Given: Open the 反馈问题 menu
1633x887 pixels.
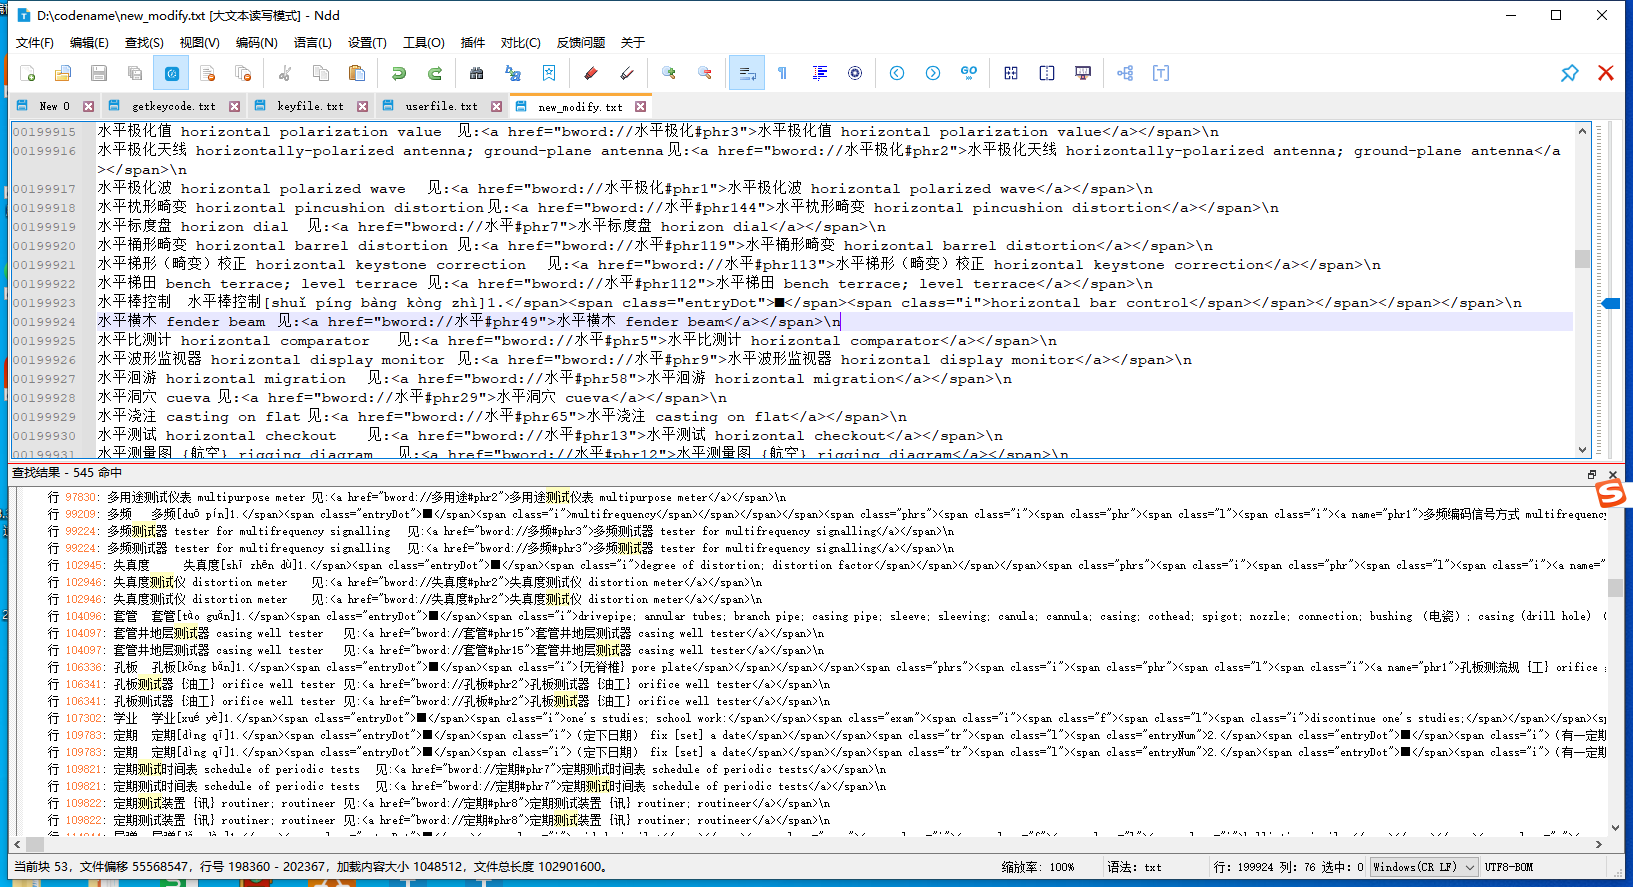Looking at the screenshot, I should [581, 42].
